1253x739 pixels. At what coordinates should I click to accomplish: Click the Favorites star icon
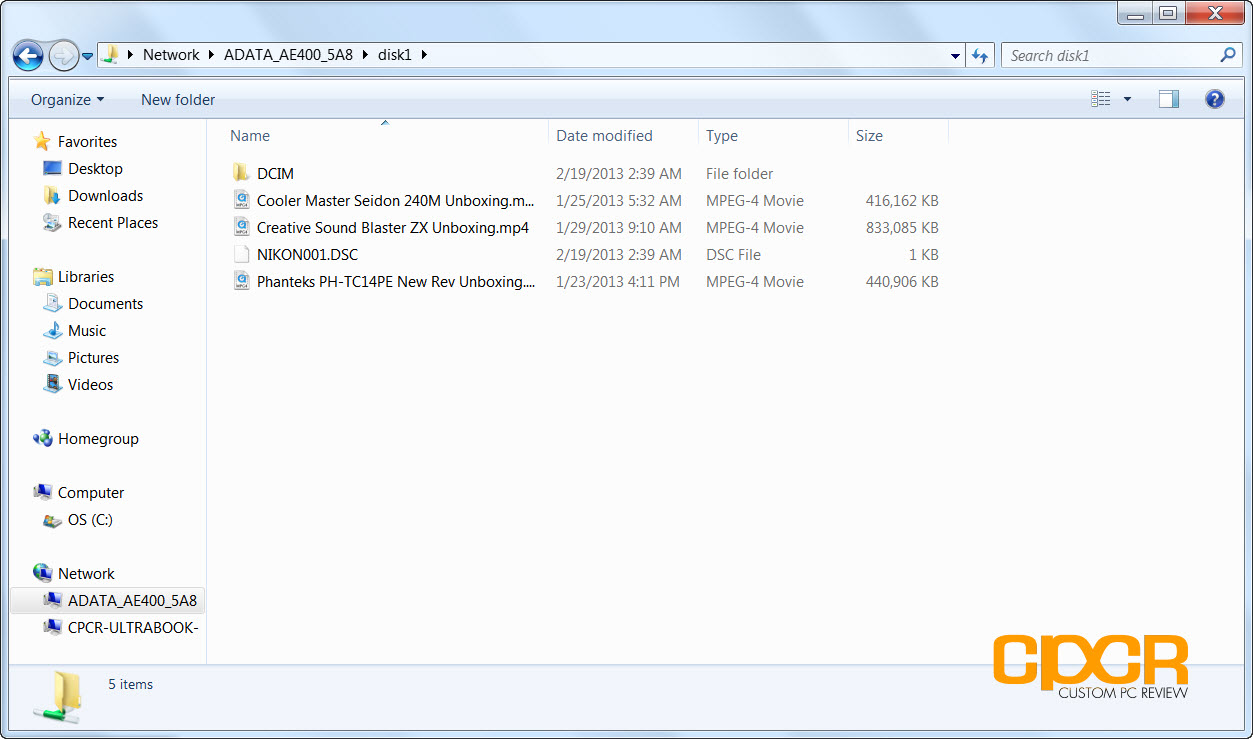pos(42,141)
